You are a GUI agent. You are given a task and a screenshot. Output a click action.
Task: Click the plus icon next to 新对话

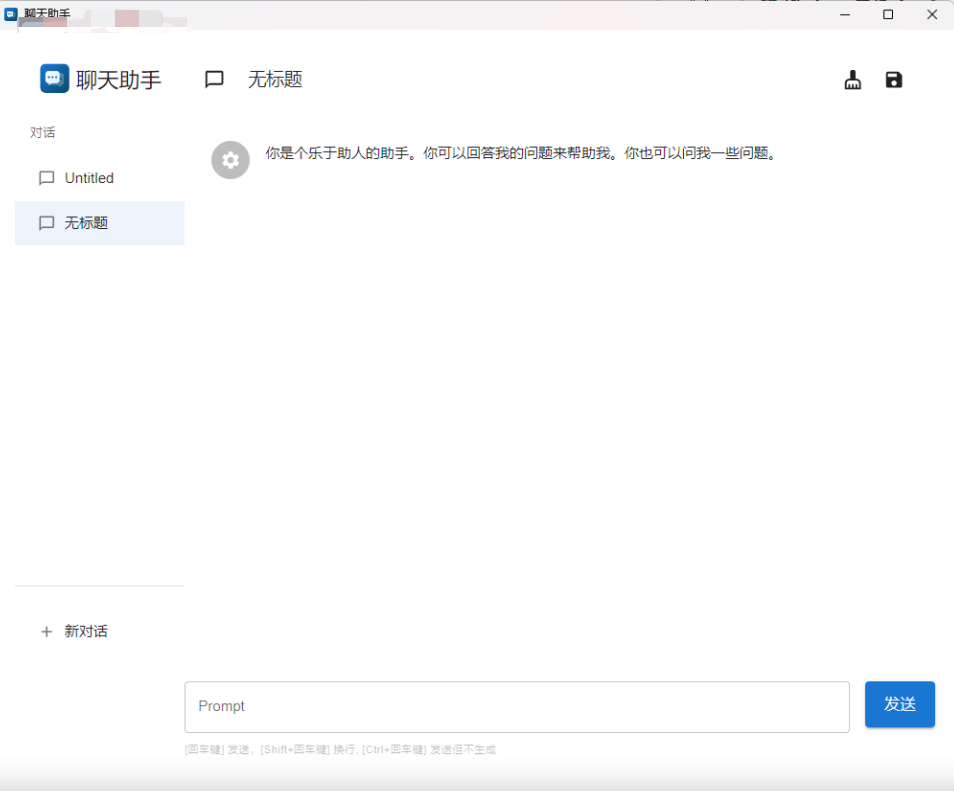tap(46, 631)
